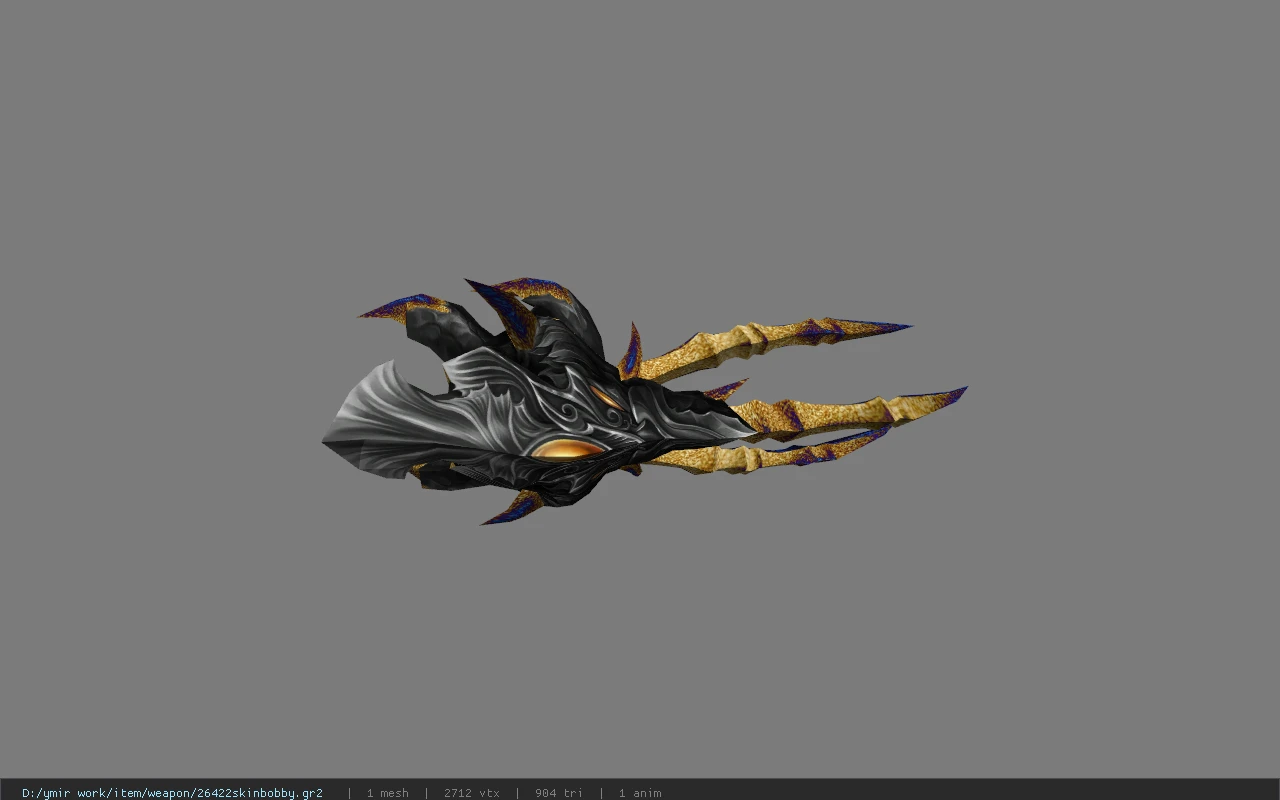This screenshot has height=800, width=1280.
Task: Select the "2712 vtx" vertex count
Action: [472, 793]
